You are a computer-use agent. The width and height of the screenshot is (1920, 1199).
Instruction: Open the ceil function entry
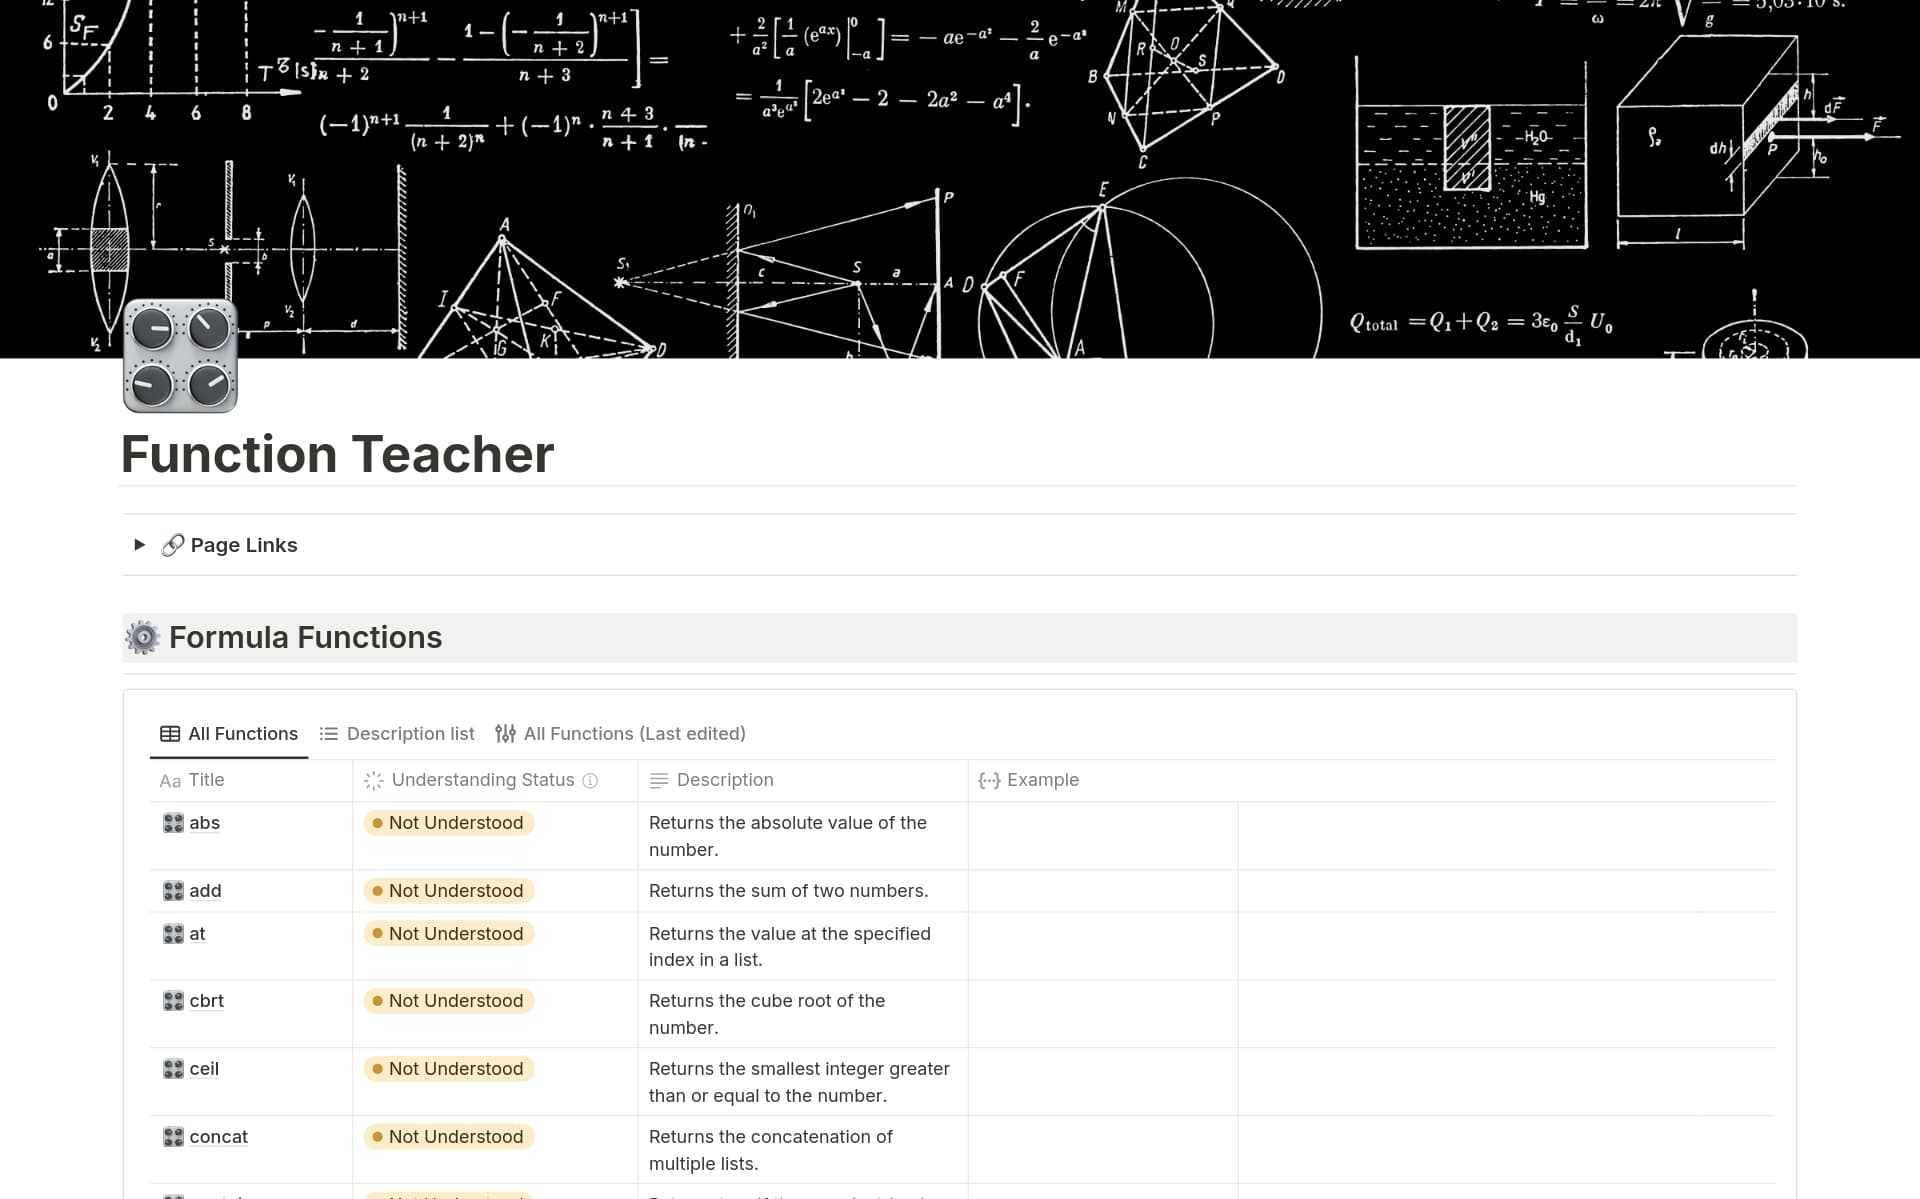pos(205,1068)
